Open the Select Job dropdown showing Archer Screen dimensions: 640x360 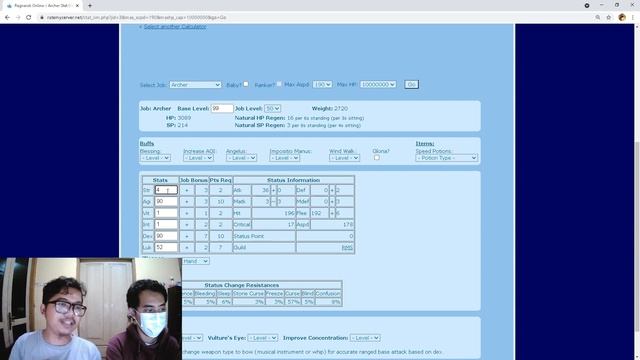click(x=196, y=85)
